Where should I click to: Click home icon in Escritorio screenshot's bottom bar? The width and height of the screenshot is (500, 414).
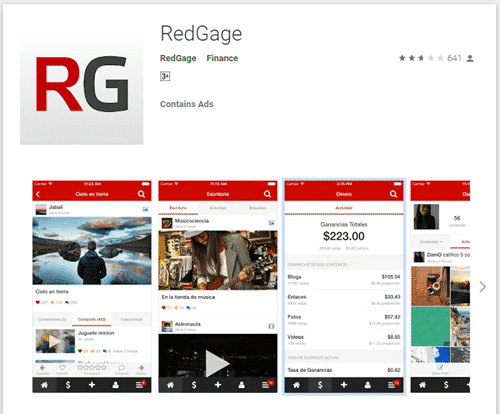point(170,385)
